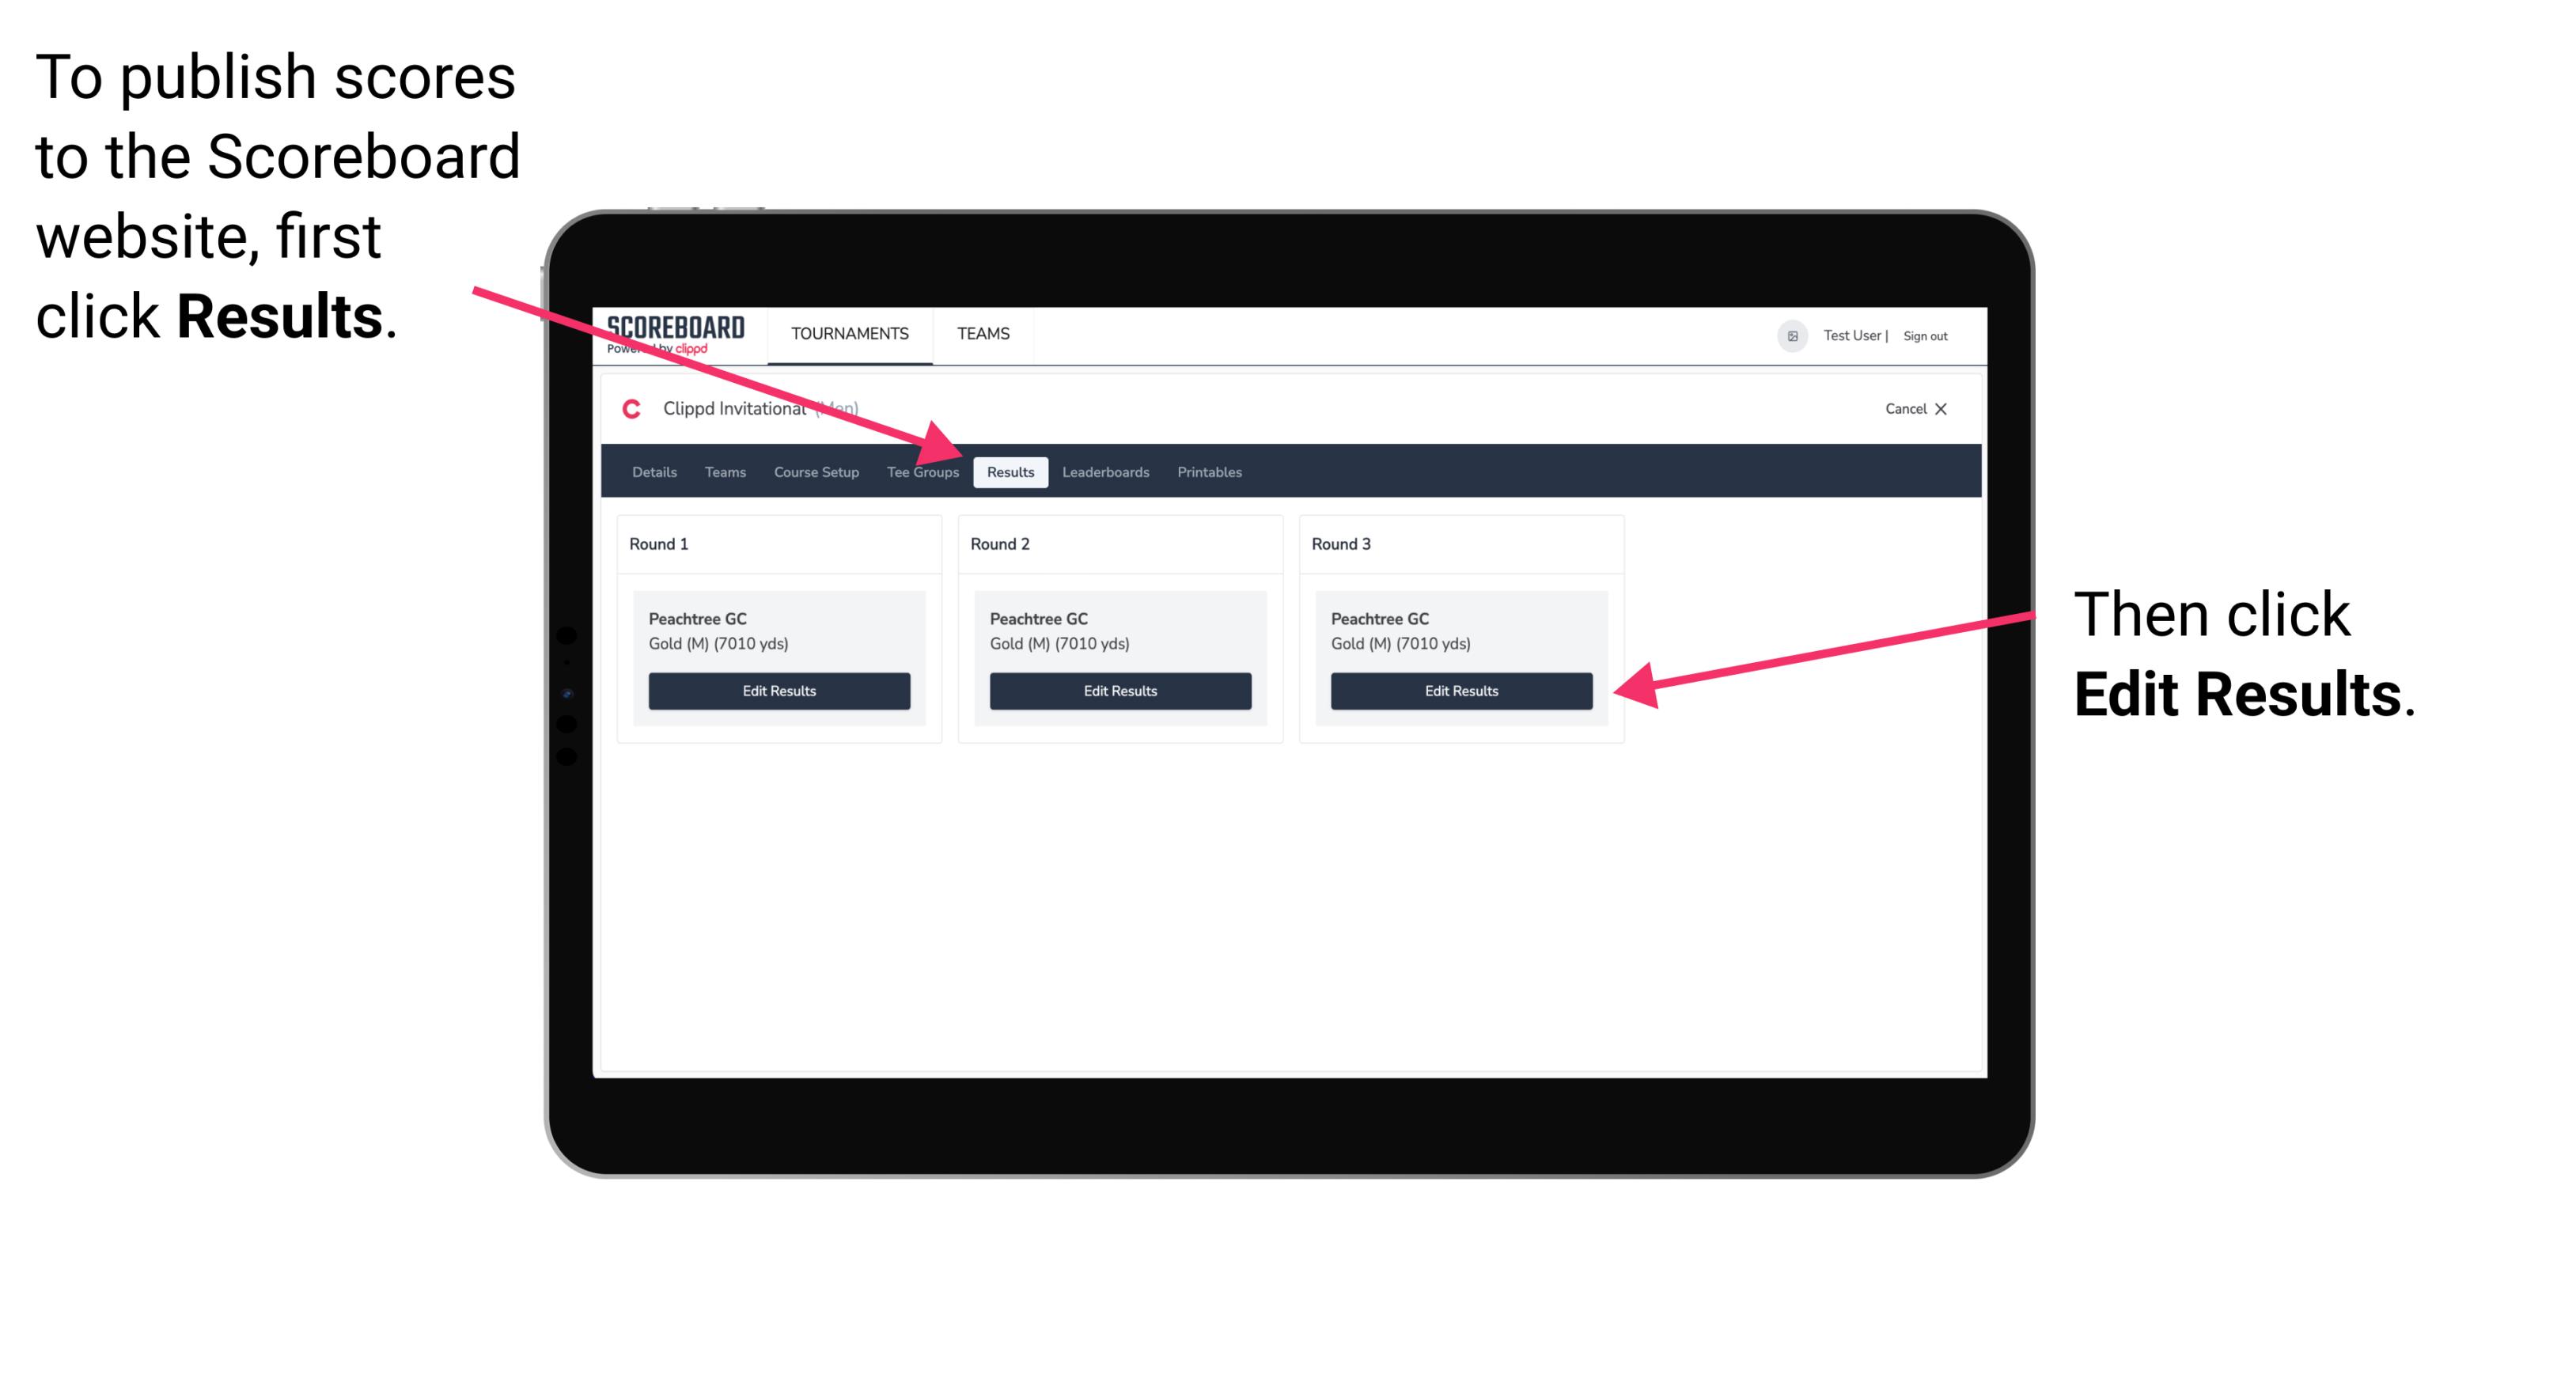Click Edit Results for Round 1
The height and width of the screenshot is (1386, 2576).
[780, 691]
